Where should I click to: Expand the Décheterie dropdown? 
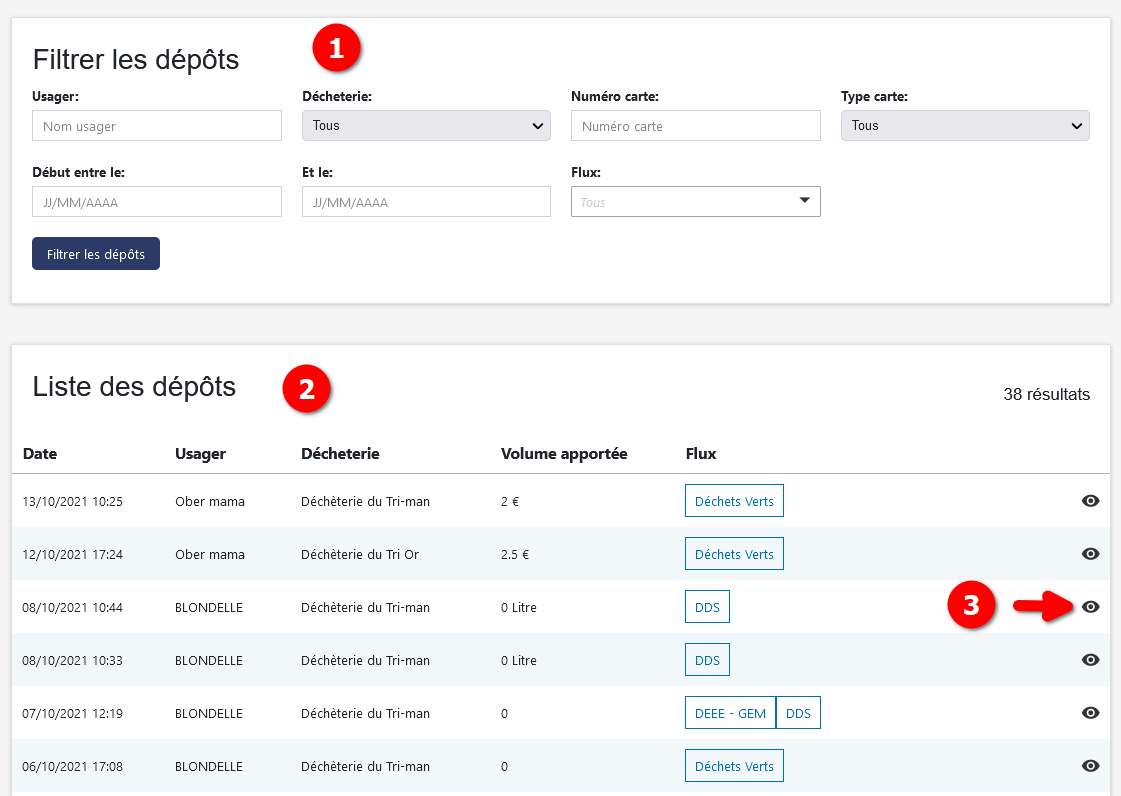coord(426,125)
